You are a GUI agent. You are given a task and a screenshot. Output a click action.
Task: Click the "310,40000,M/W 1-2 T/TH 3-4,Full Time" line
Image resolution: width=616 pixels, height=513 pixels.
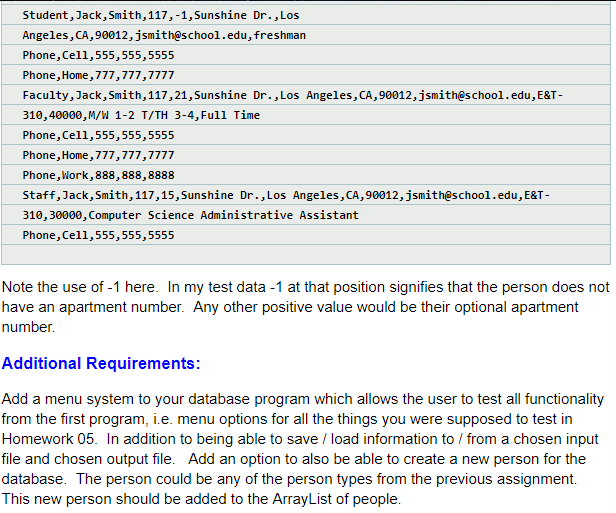[x=141, y=115]
